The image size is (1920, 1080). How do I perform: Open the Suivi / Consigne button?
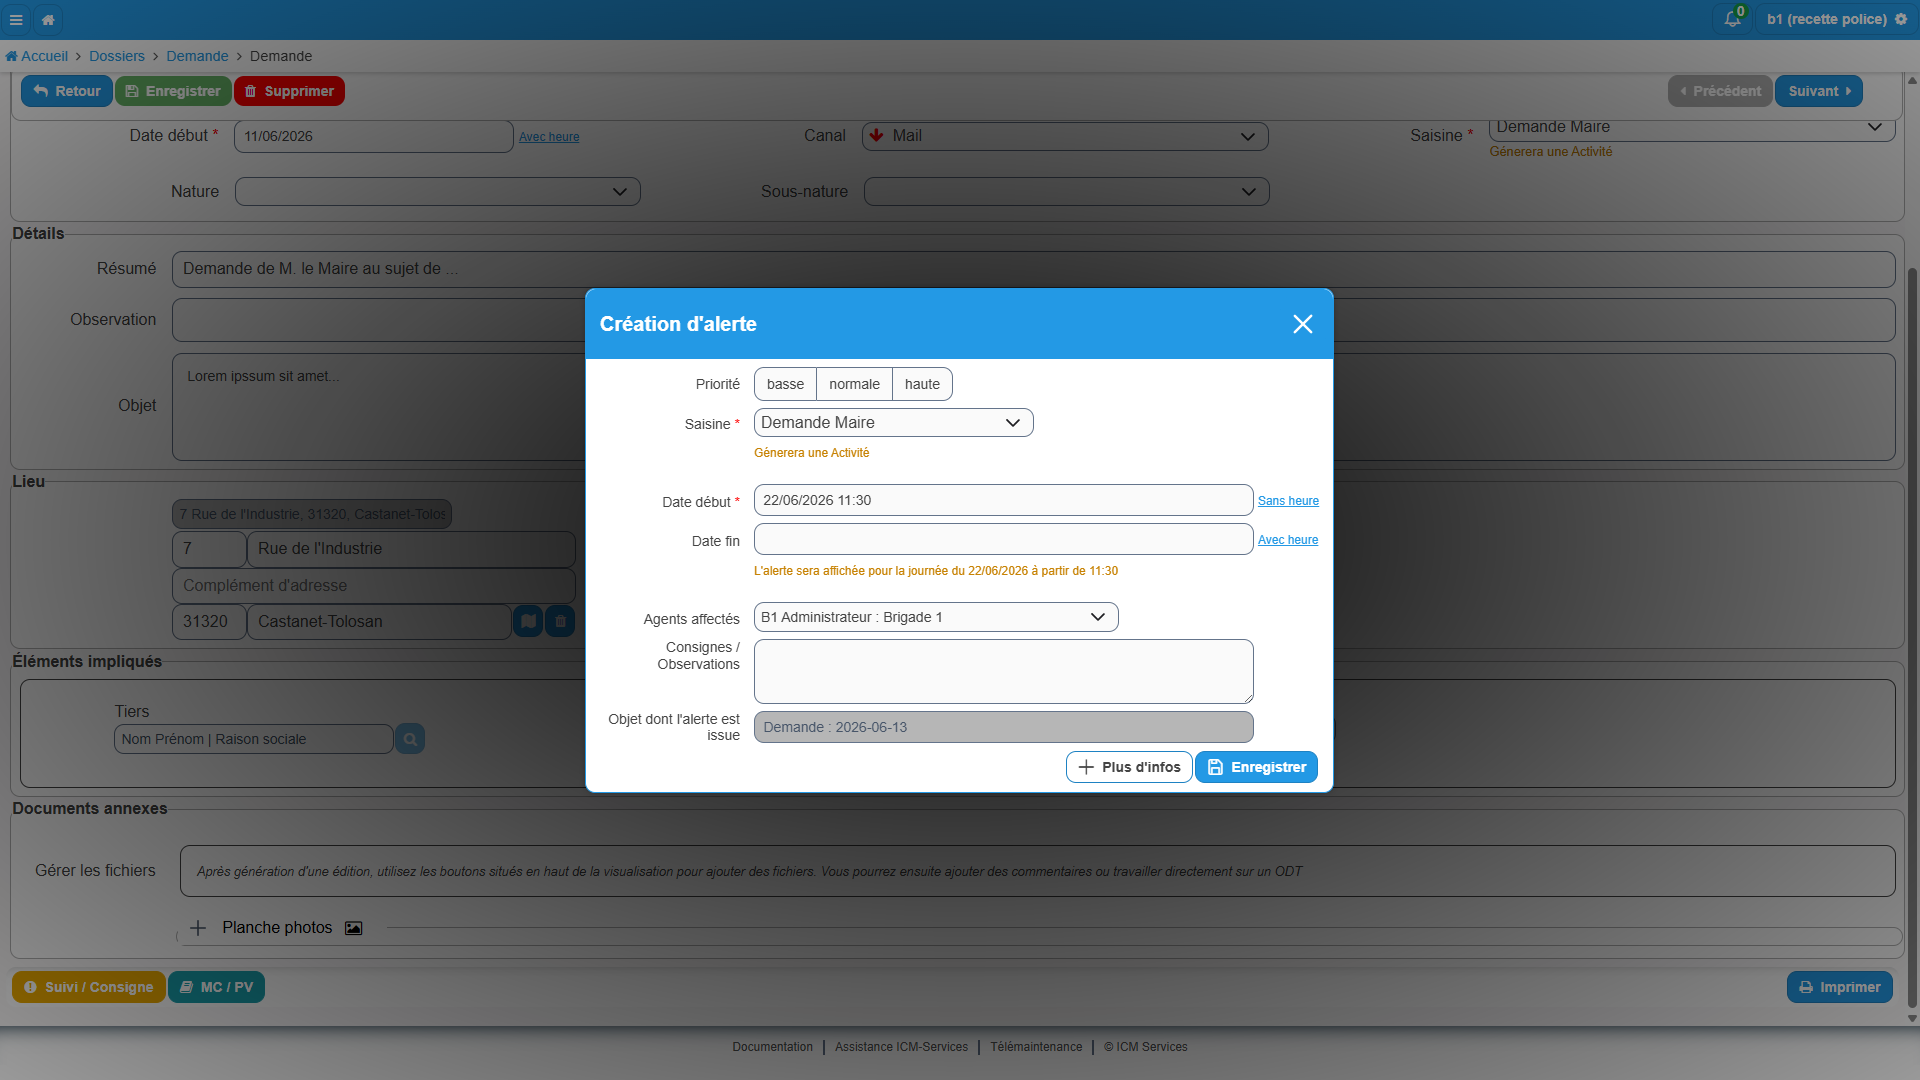[x=89, y=987]
